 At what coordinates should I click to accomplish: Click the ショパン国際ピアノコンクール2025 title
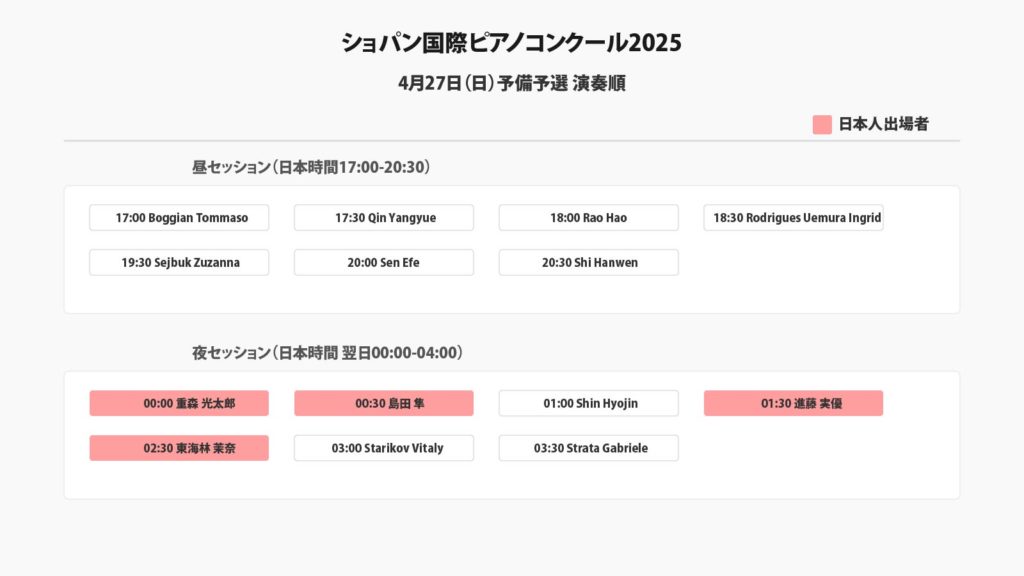[x=511, y=43]
